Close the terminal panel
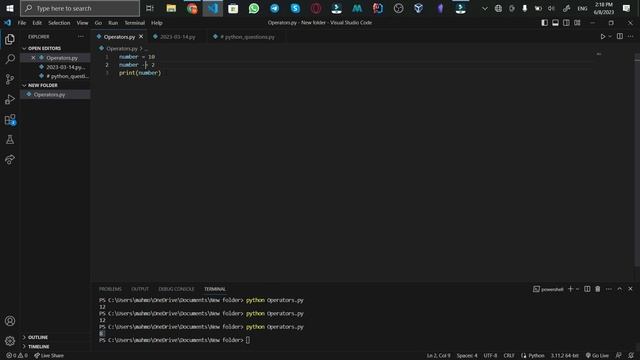Image resolution: width=640 pixels, height=360 pixels. (630, 289)
